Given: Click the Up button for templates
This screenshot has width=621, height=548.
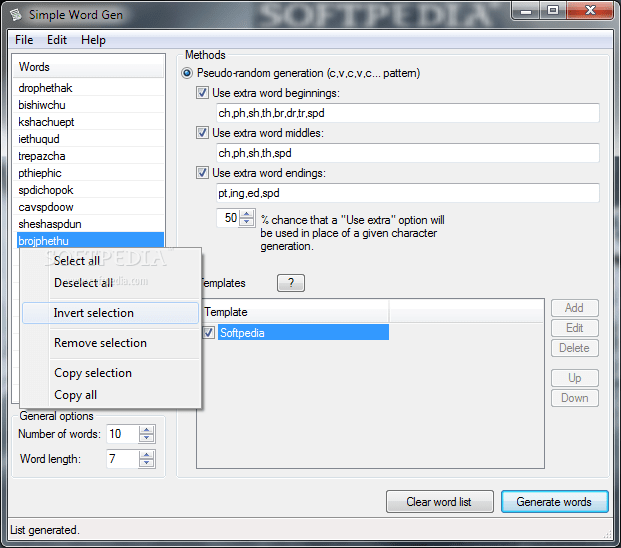Looking at the screenshot, I should click(575, 378).
